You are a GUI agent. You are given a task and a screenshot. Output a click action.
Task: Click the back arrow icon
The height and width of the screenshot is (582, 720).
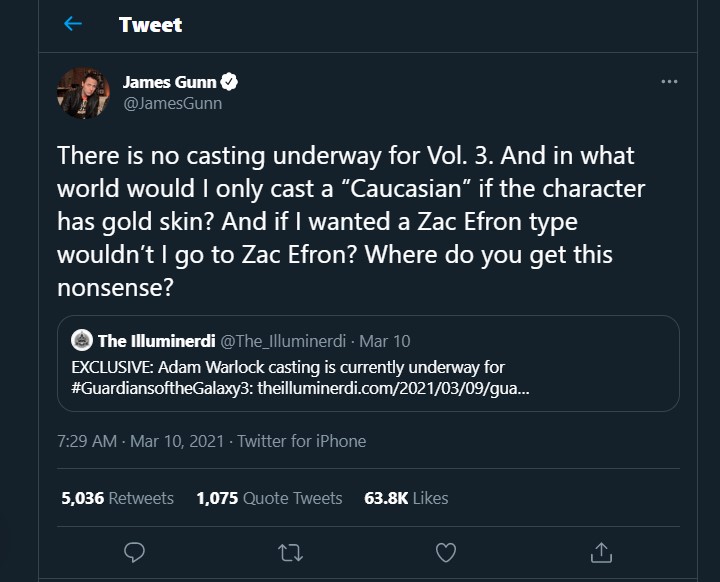coord(72,24)
